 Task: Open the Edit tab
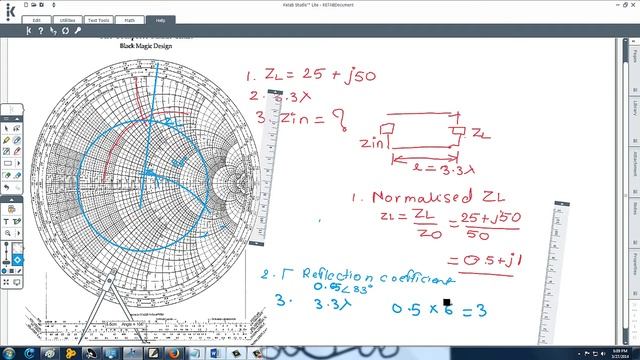click(x=36, y=20)
